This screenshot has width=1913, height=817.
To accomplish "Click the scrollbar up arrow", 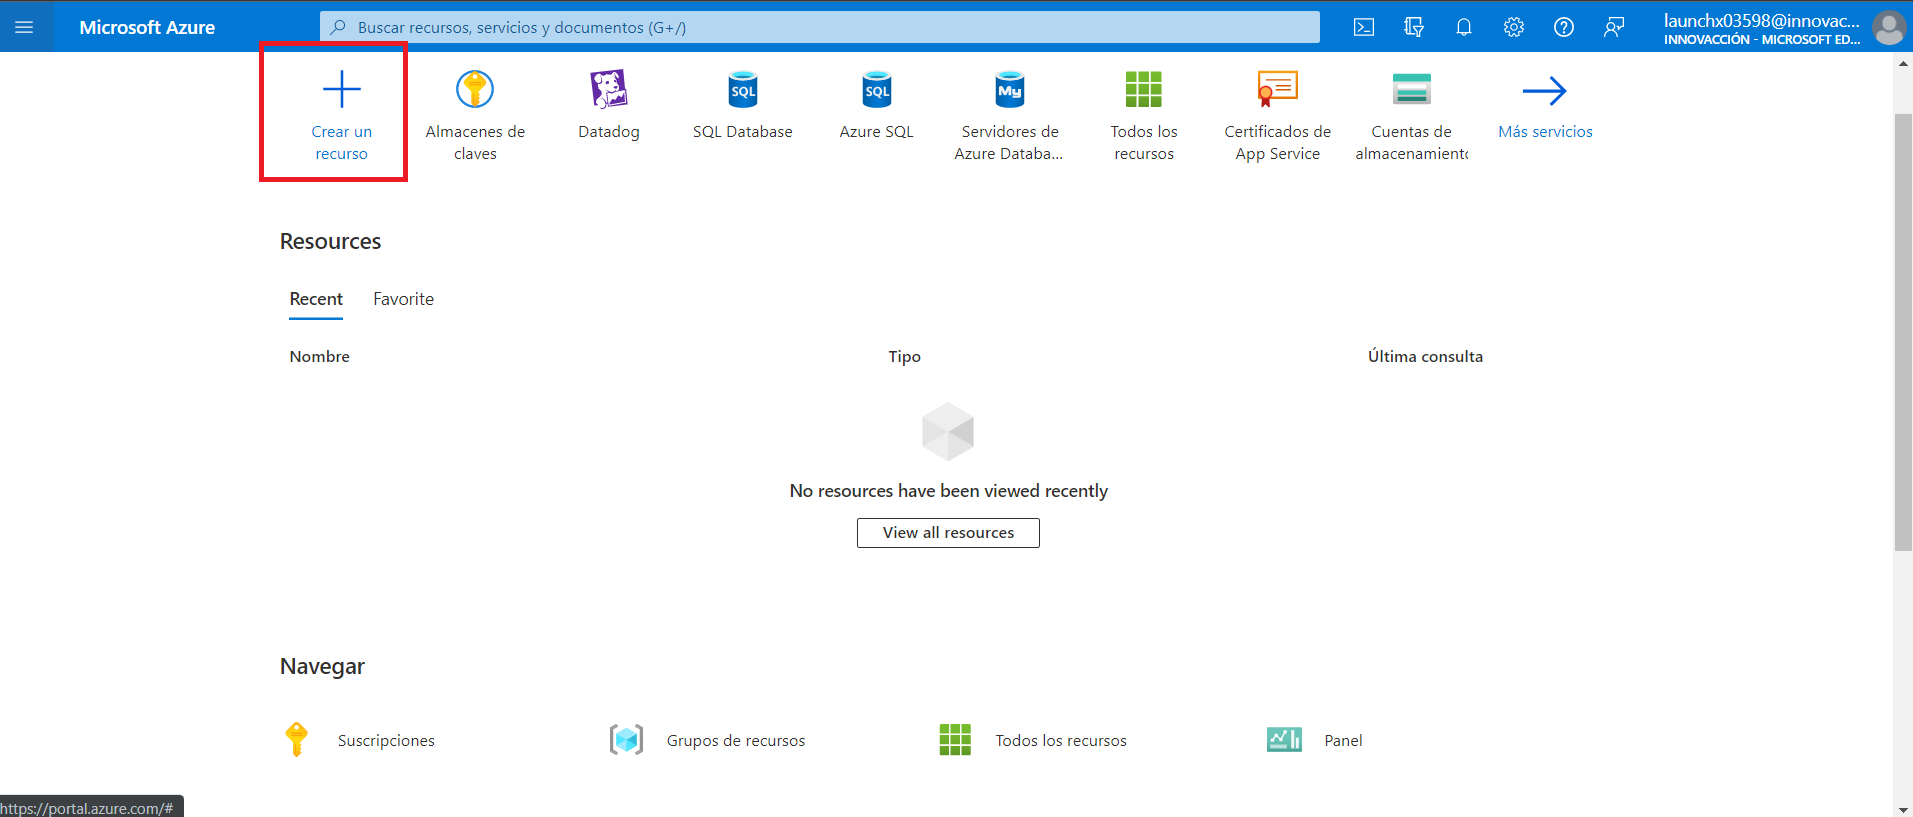I will click(1903, 62).
